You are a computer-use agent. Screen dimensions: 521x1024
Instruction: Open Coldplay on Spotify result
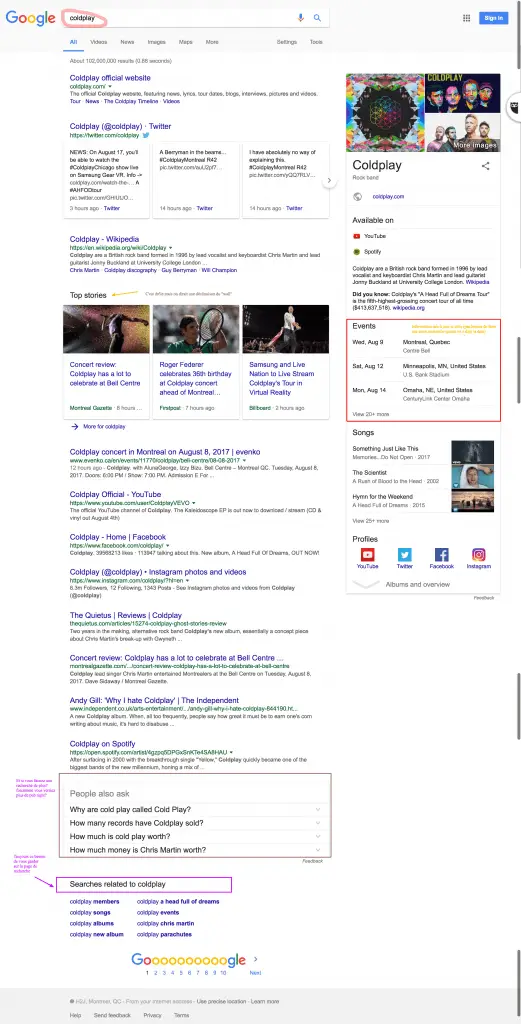[x=103, y=744]
